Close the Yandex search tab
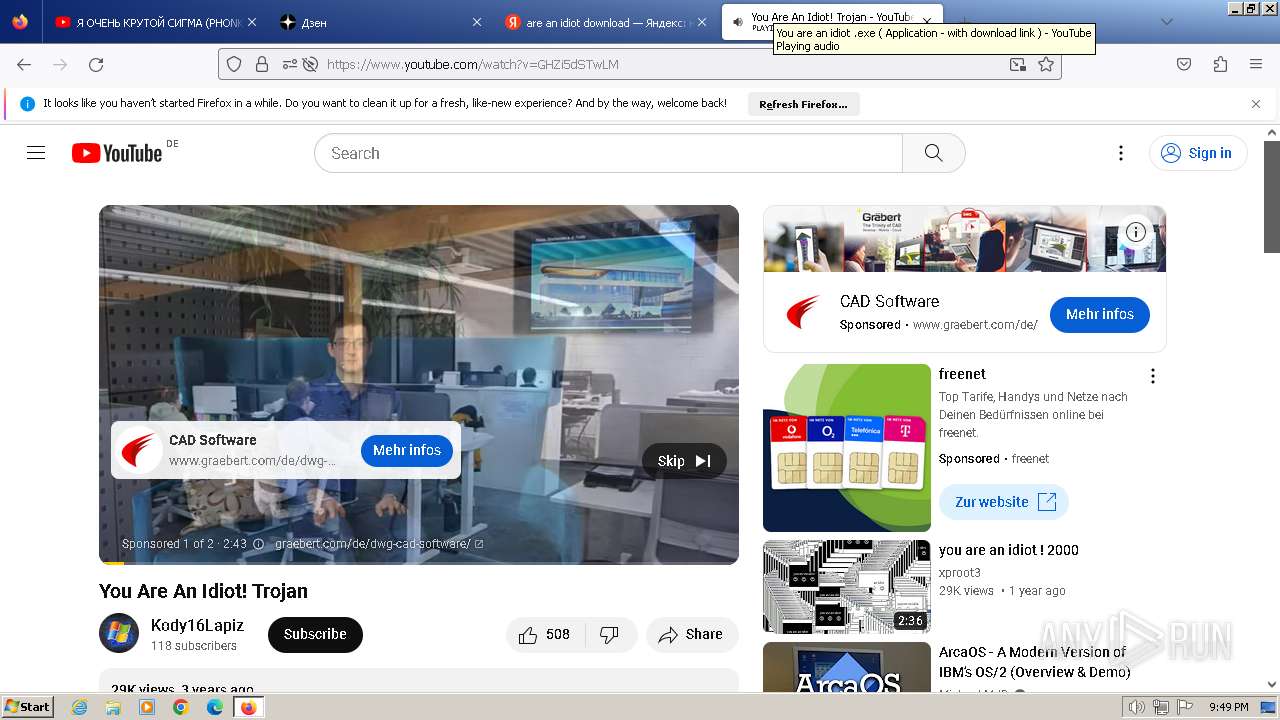Image resolution: width=1280 pixels, height=720 pixels. [x=701, y=22]
